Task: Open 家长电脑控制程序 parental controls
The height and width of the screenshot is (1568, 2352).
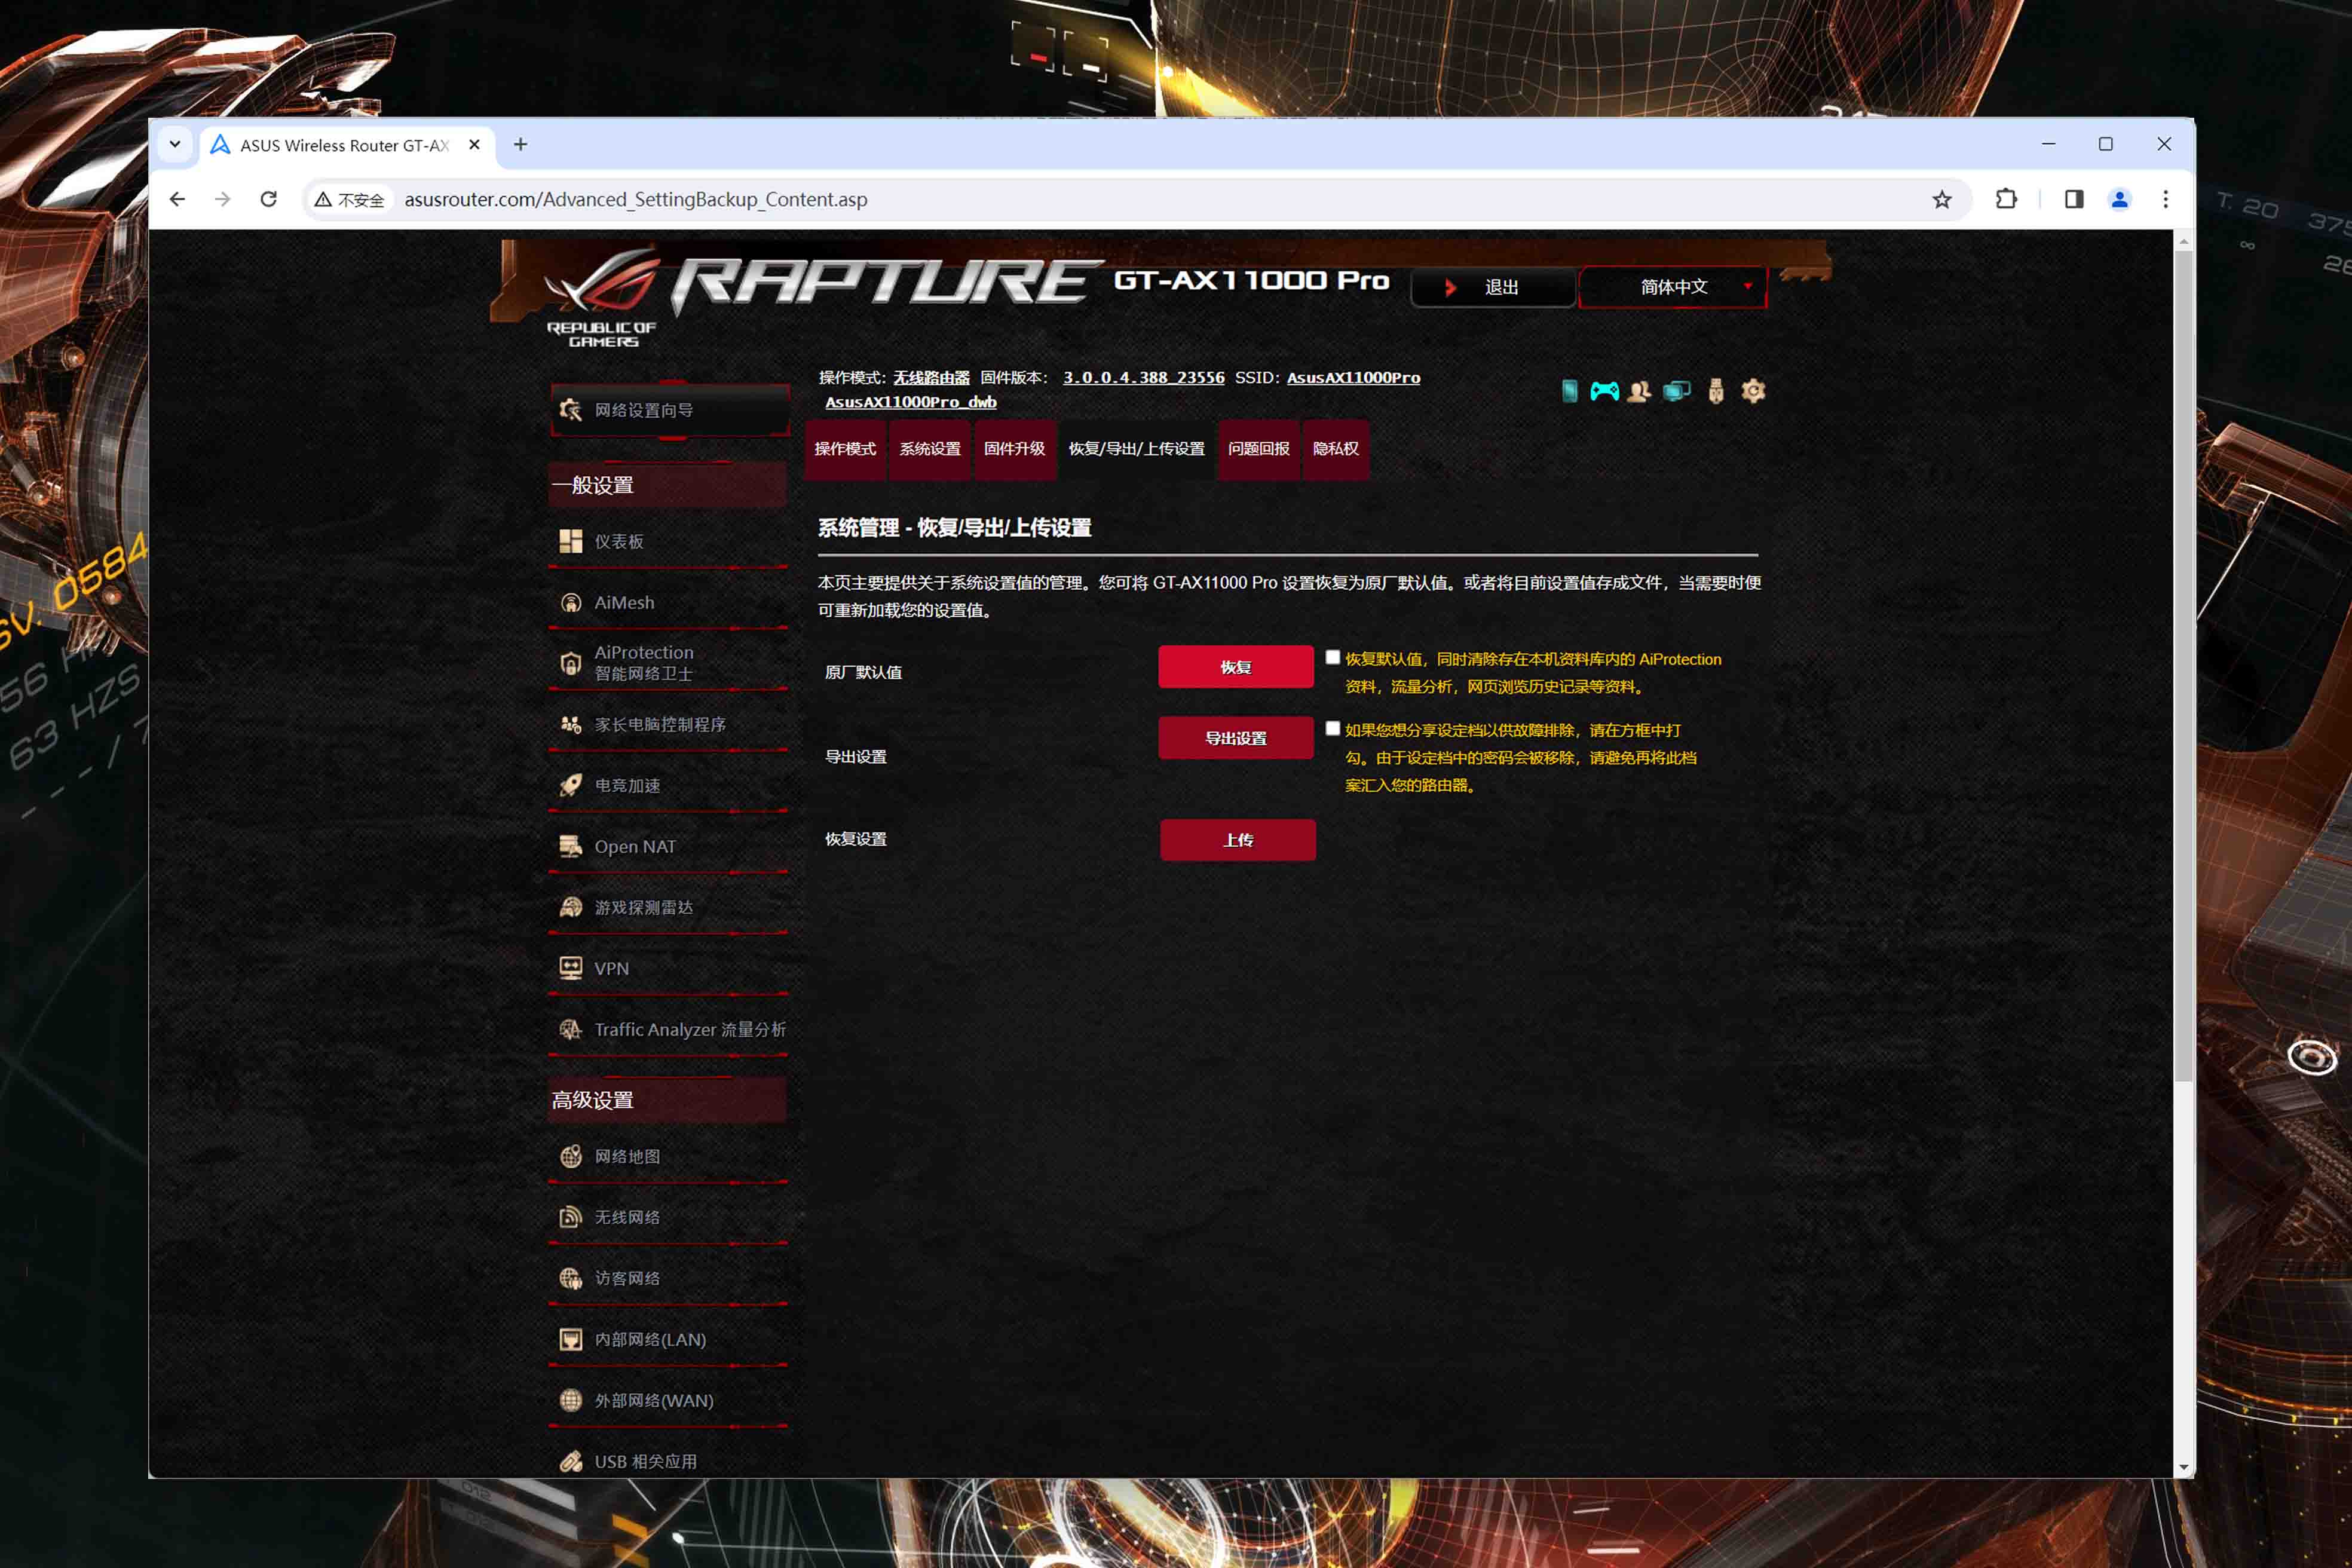Action: point(669,724)
